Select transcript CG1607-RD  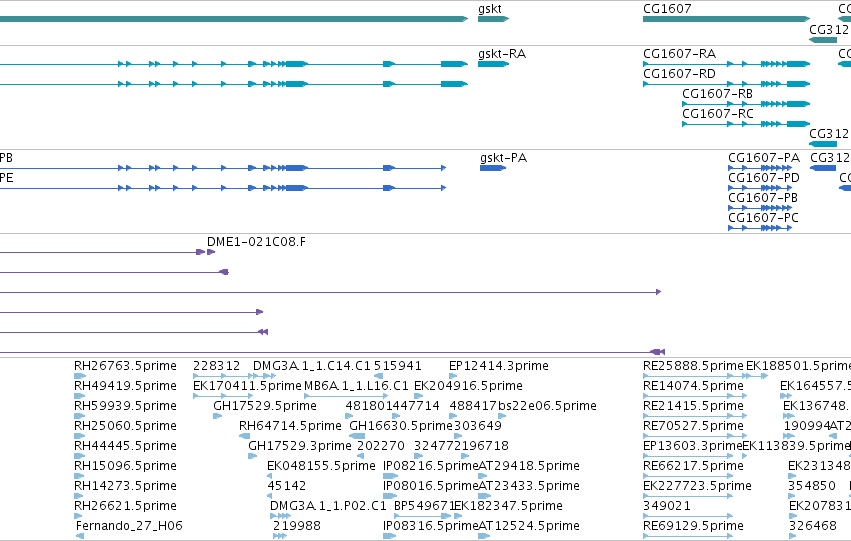pos(679,74)
